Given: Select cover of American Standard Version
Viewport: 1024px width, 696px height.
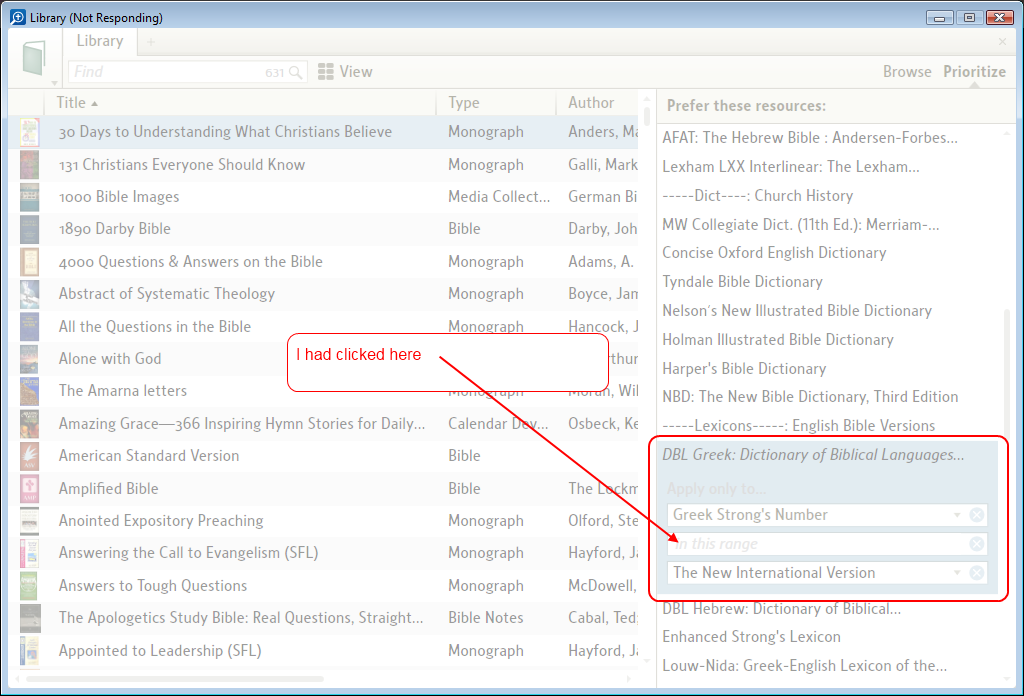Looking at the screenshot, I should point(29,456).
